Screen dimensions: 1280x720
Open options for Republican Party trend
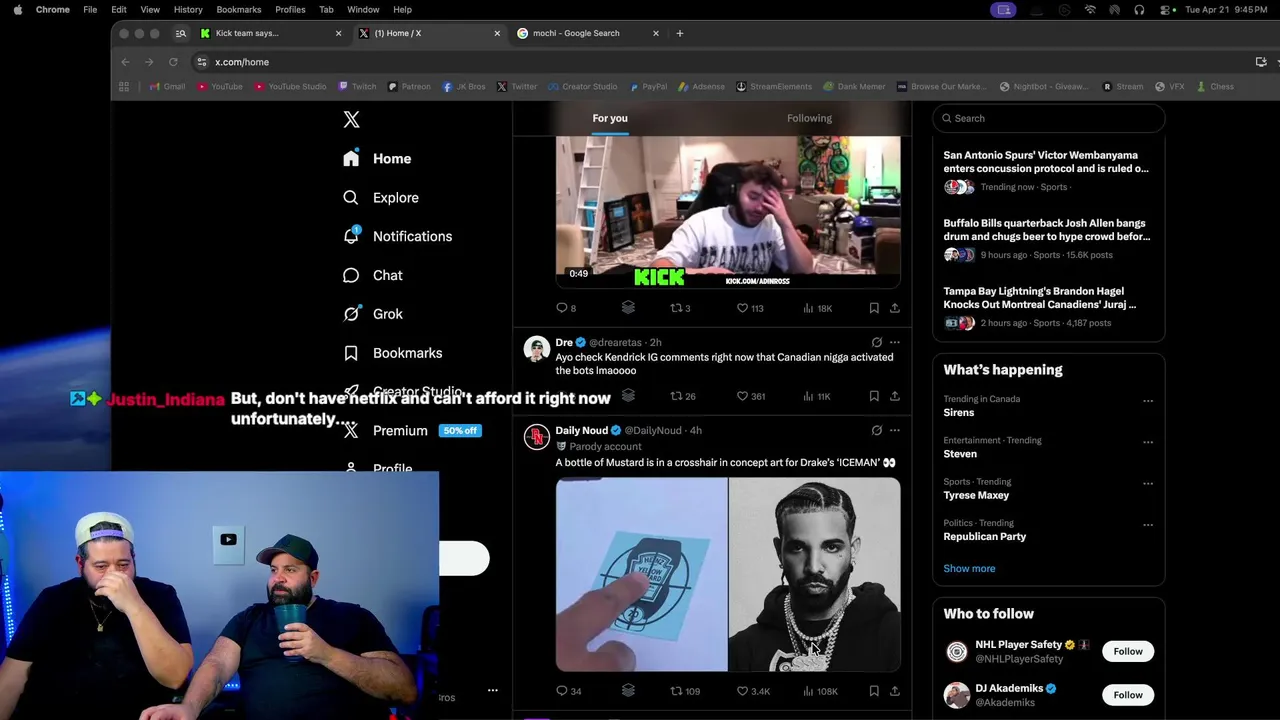1148,525
